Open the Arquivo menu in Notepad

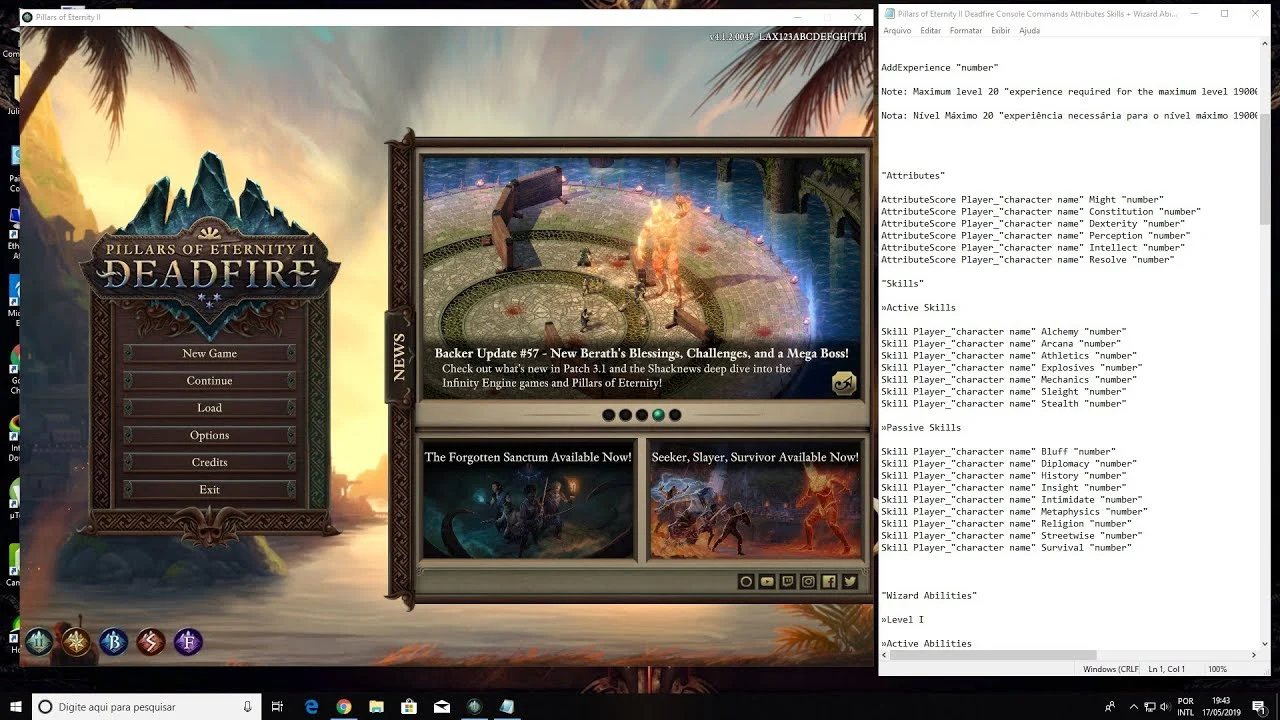pyautogui.click(x=896, y=30)
